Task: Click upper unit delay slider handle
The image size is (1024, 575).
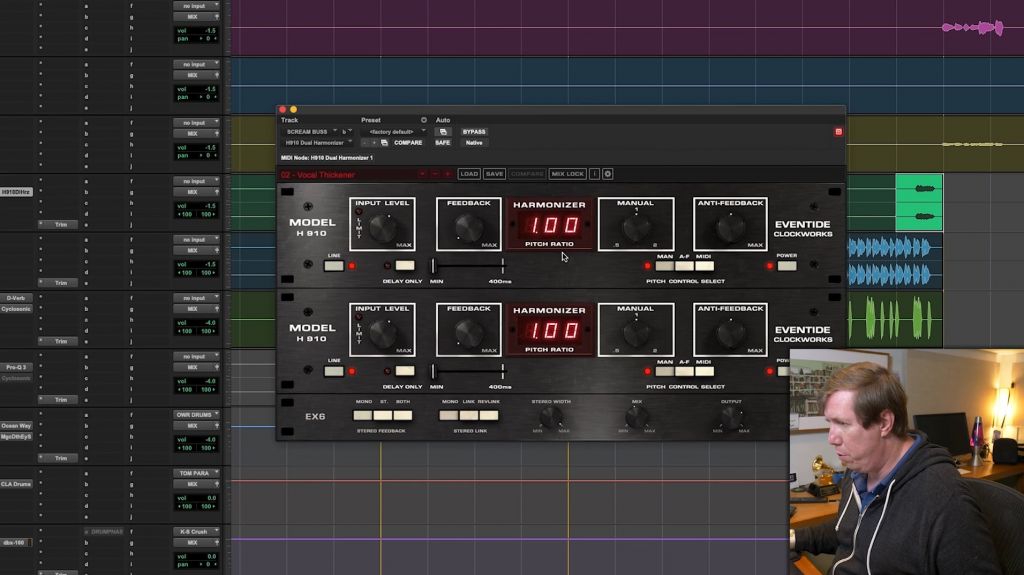Action: [x=433, y=265]
